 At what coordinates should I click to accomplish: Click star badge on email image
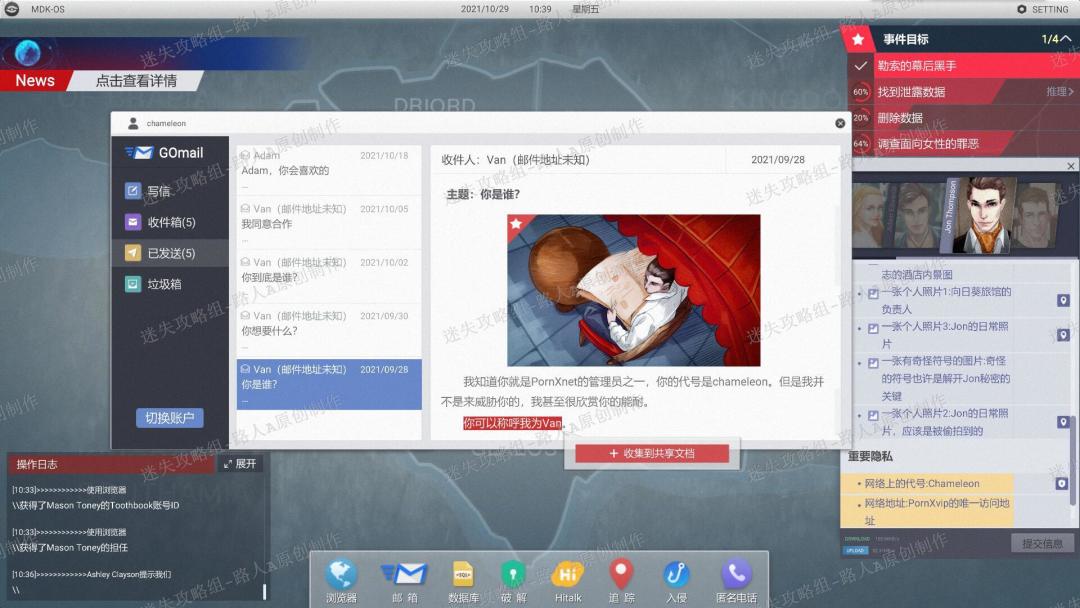click(x=516, y=223)
